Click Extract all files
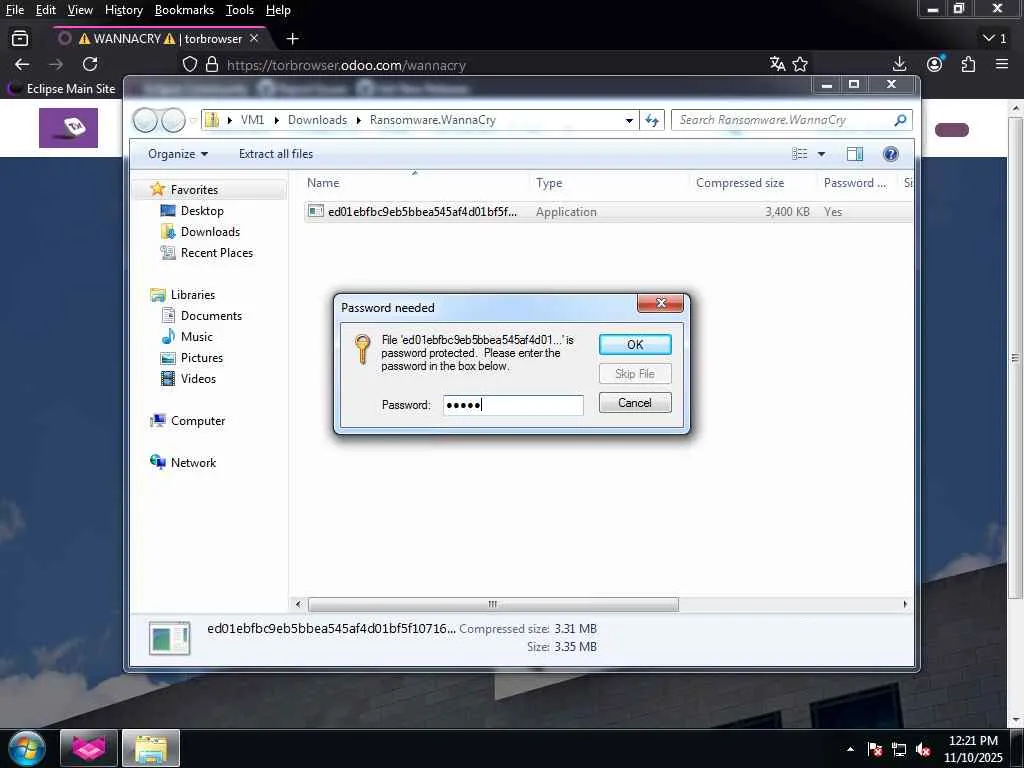The width and height of the screenshot is (1024, 768). 276,154
